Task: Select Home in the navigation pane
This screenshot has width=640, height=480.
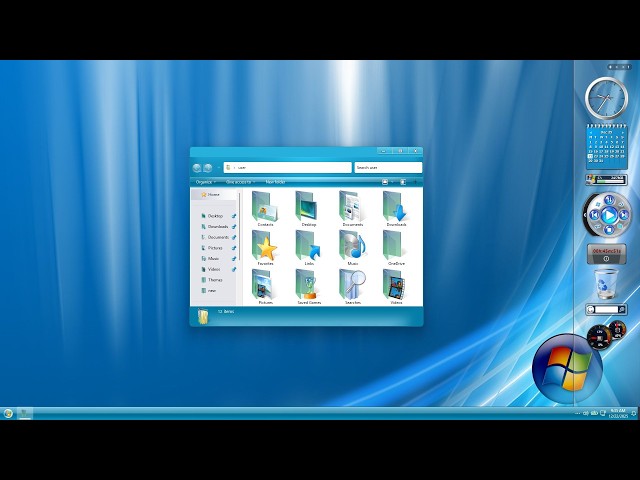Action: coord(213,195)
